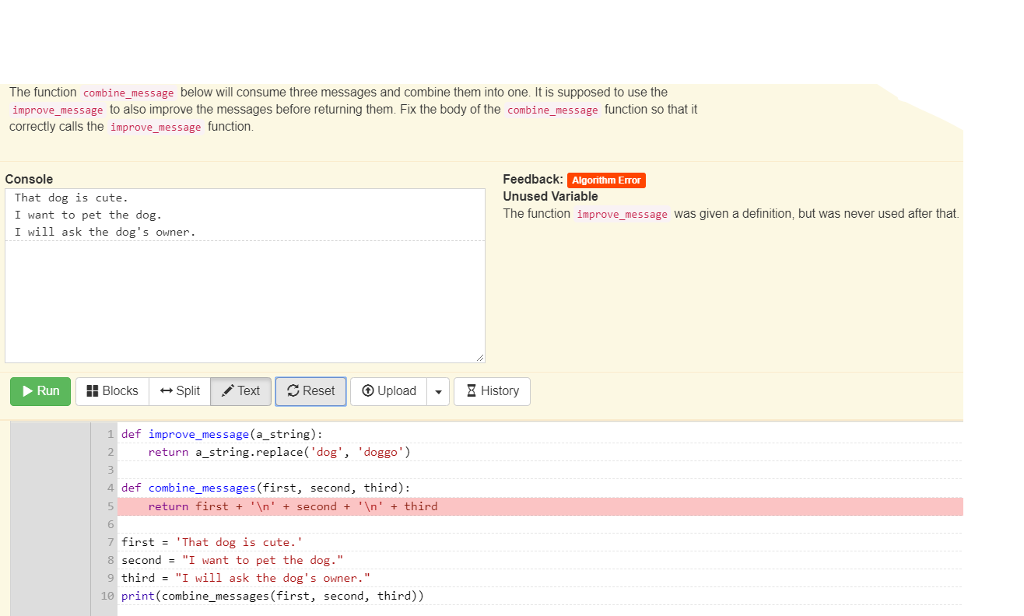Click the Reset refresh icon
Image resolution: width=1024 pixels, height=616 pixels.
tap(293, 391)
